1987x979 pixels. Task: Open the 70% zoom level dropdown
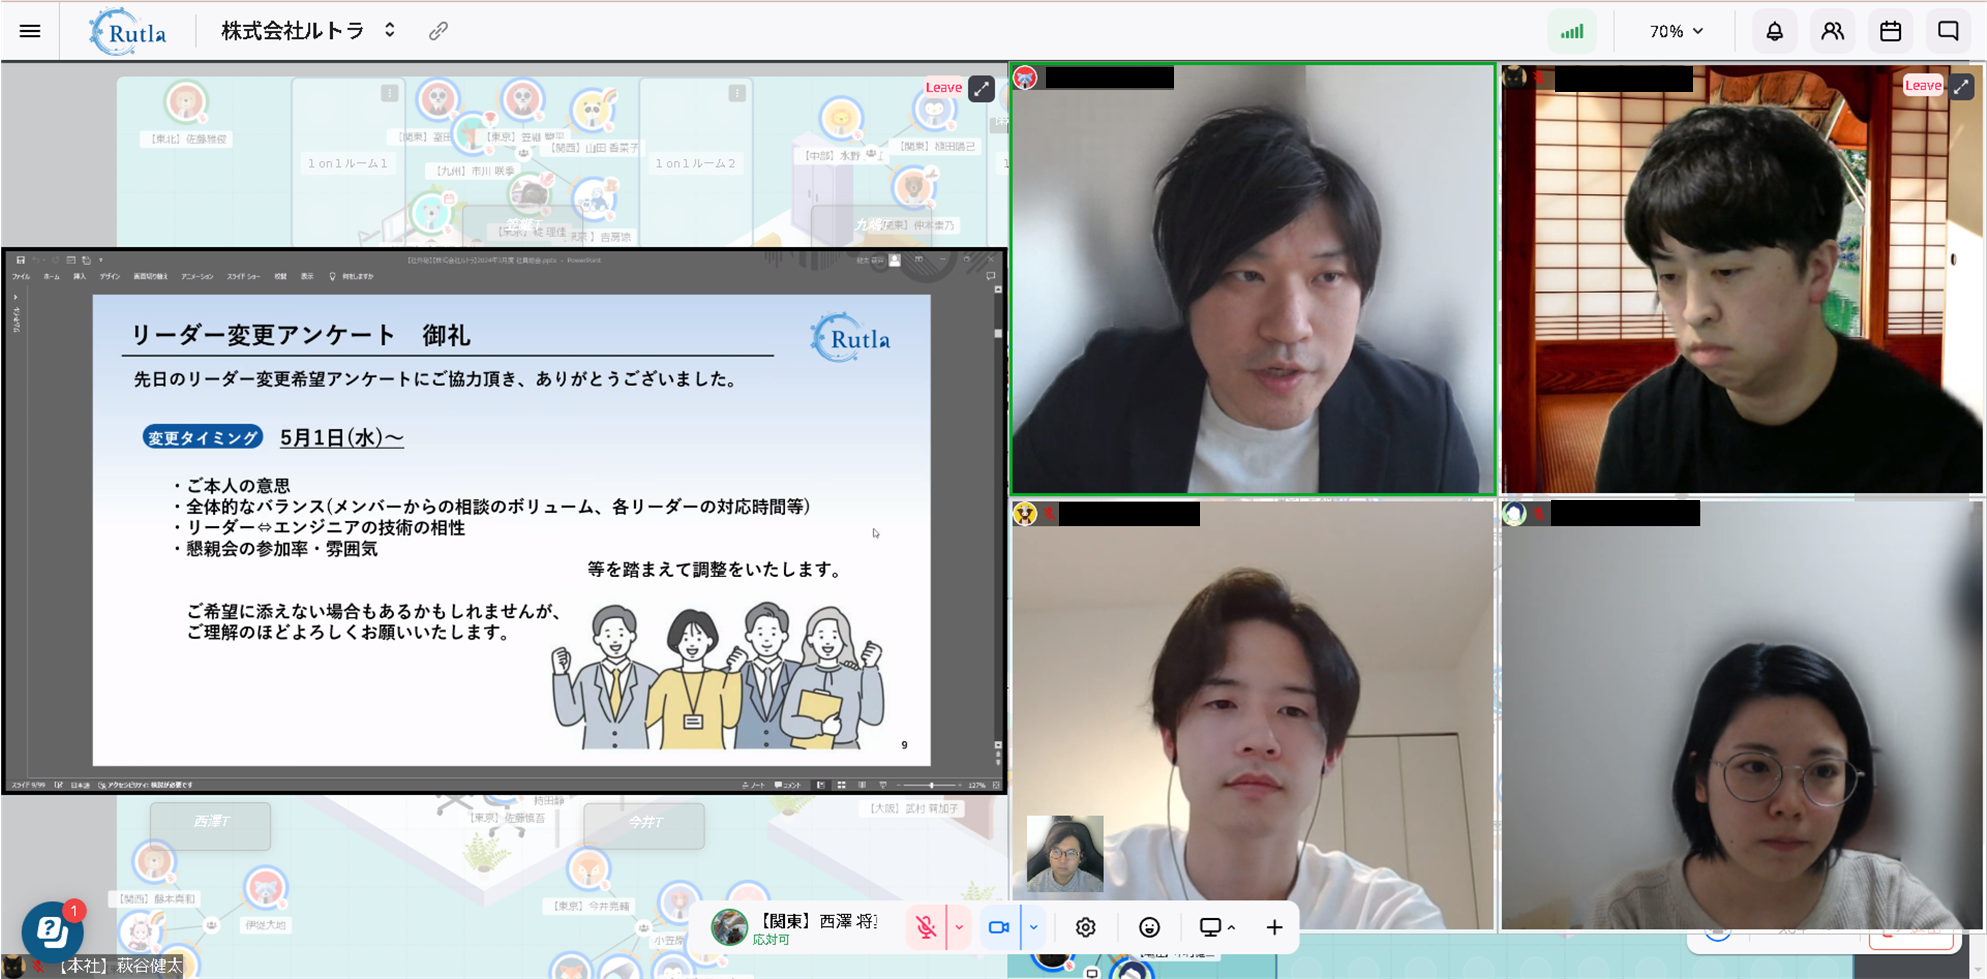click(x=1676, y=31)
